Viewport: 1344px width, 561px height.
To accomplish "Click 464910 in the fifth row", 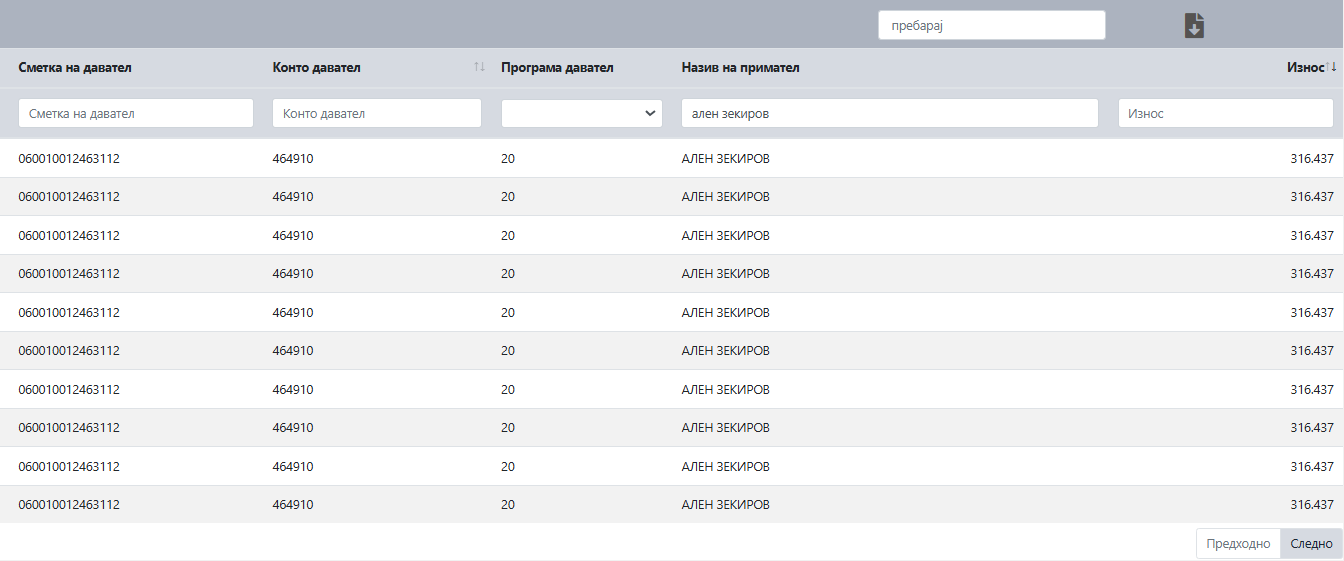I will point(293,312).
